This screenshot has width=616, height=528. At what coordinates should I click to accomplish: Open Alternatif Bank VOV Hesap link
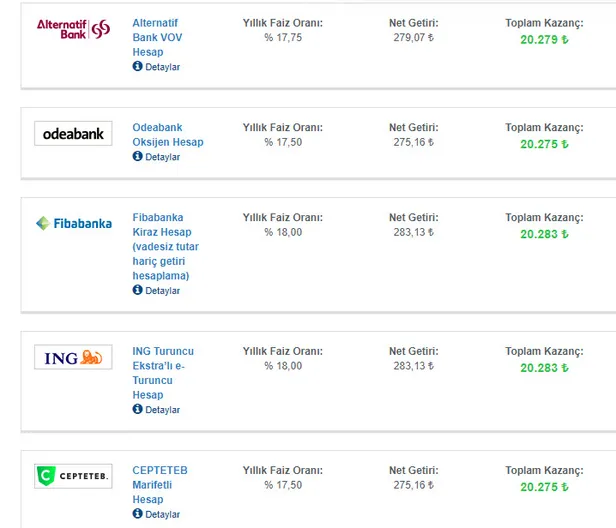[x=160, y=36]
